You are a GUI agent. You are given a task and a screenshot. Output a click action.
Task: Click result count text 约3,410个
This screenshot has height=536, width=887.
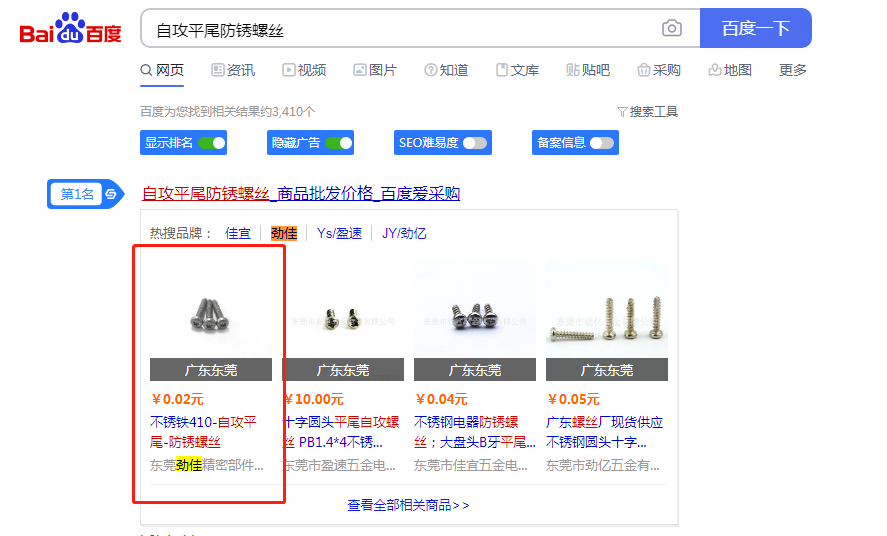click(x=287, y=112)
